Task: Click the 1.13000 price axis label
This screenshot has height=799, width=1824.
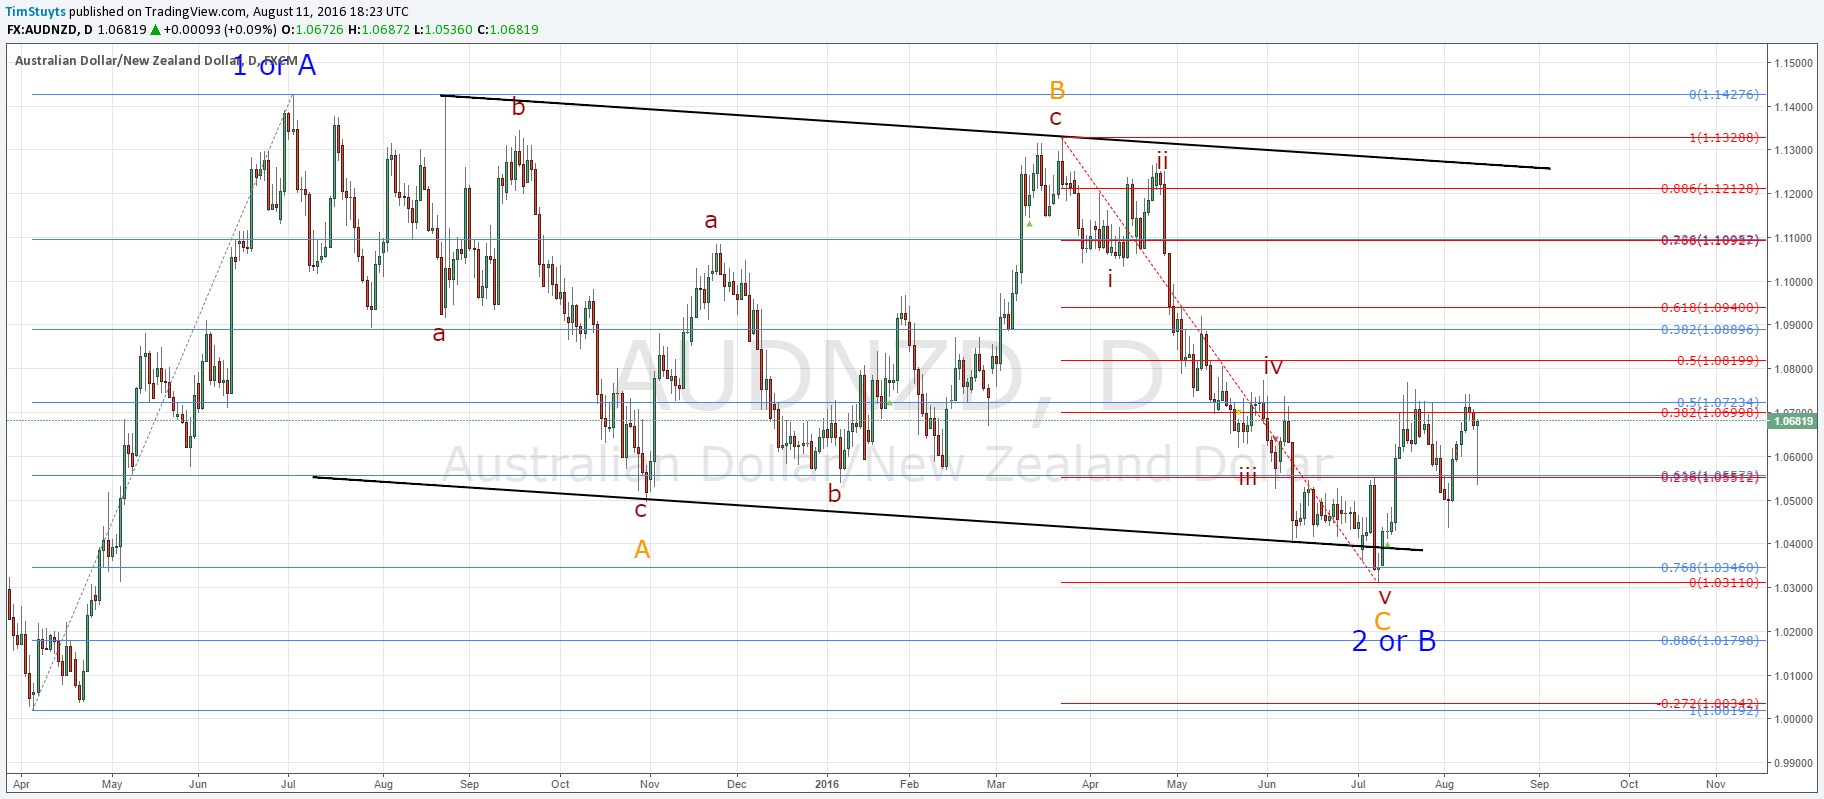Action: coord(1793,150)
